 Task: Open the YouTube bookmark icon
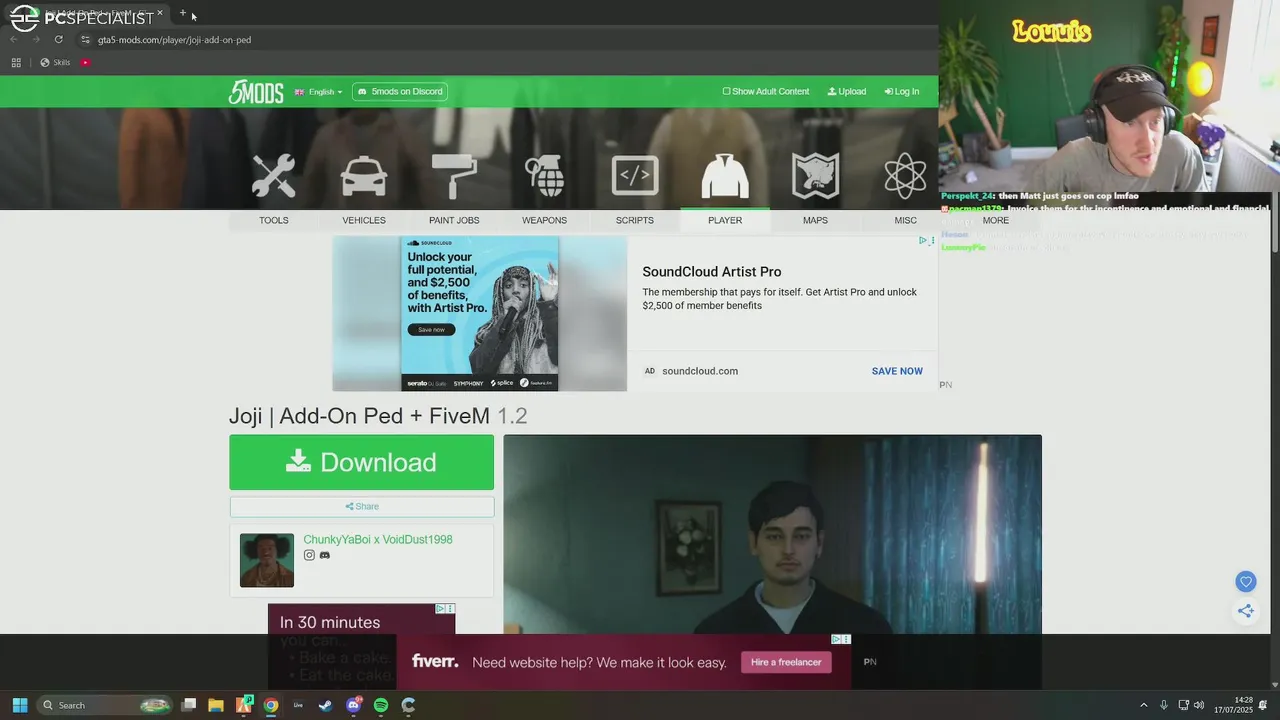(x=85, y=62)
